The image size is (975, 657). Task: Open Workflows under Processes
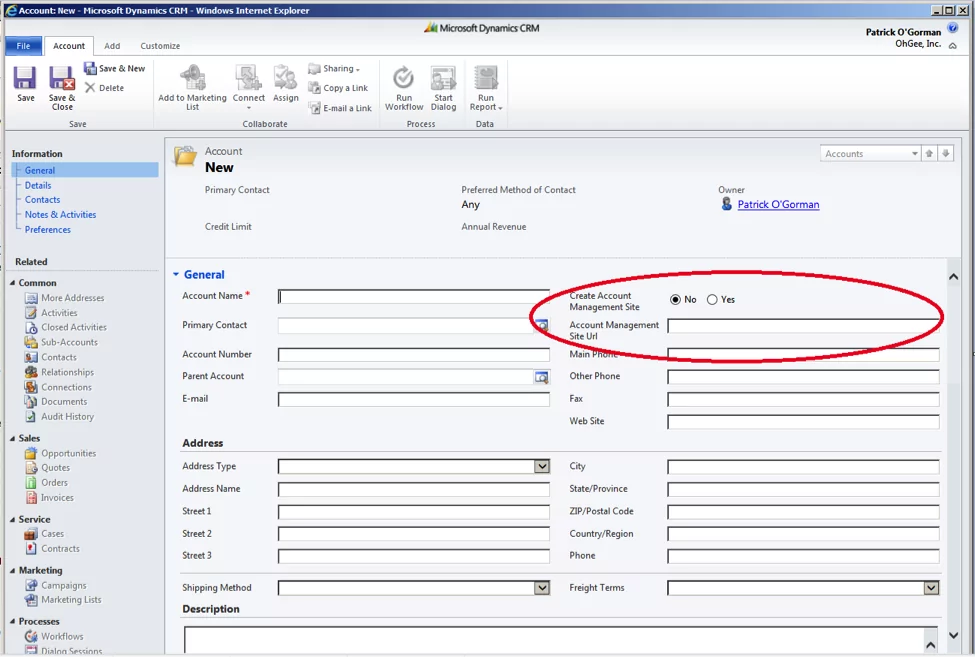click(54, 636)
